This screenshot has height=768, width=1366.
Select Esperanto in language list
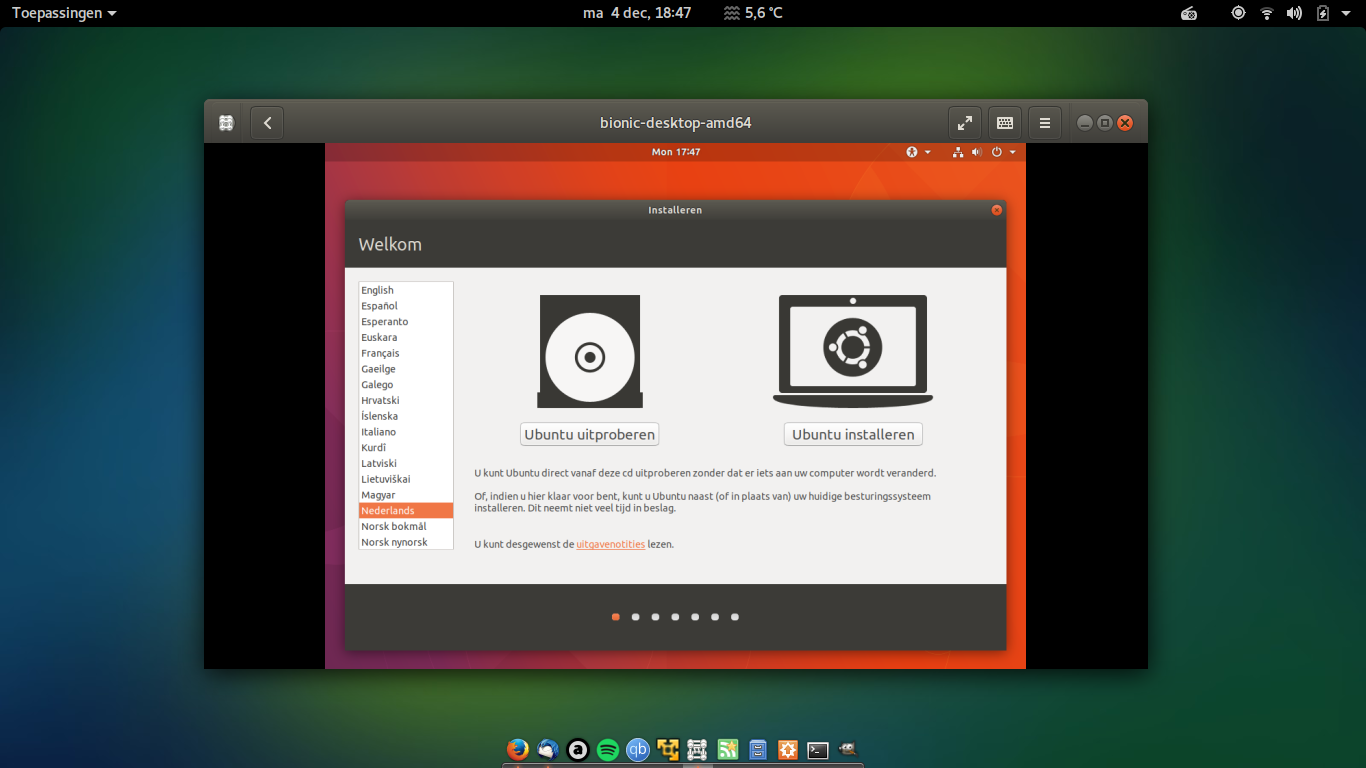click(406, 322)
